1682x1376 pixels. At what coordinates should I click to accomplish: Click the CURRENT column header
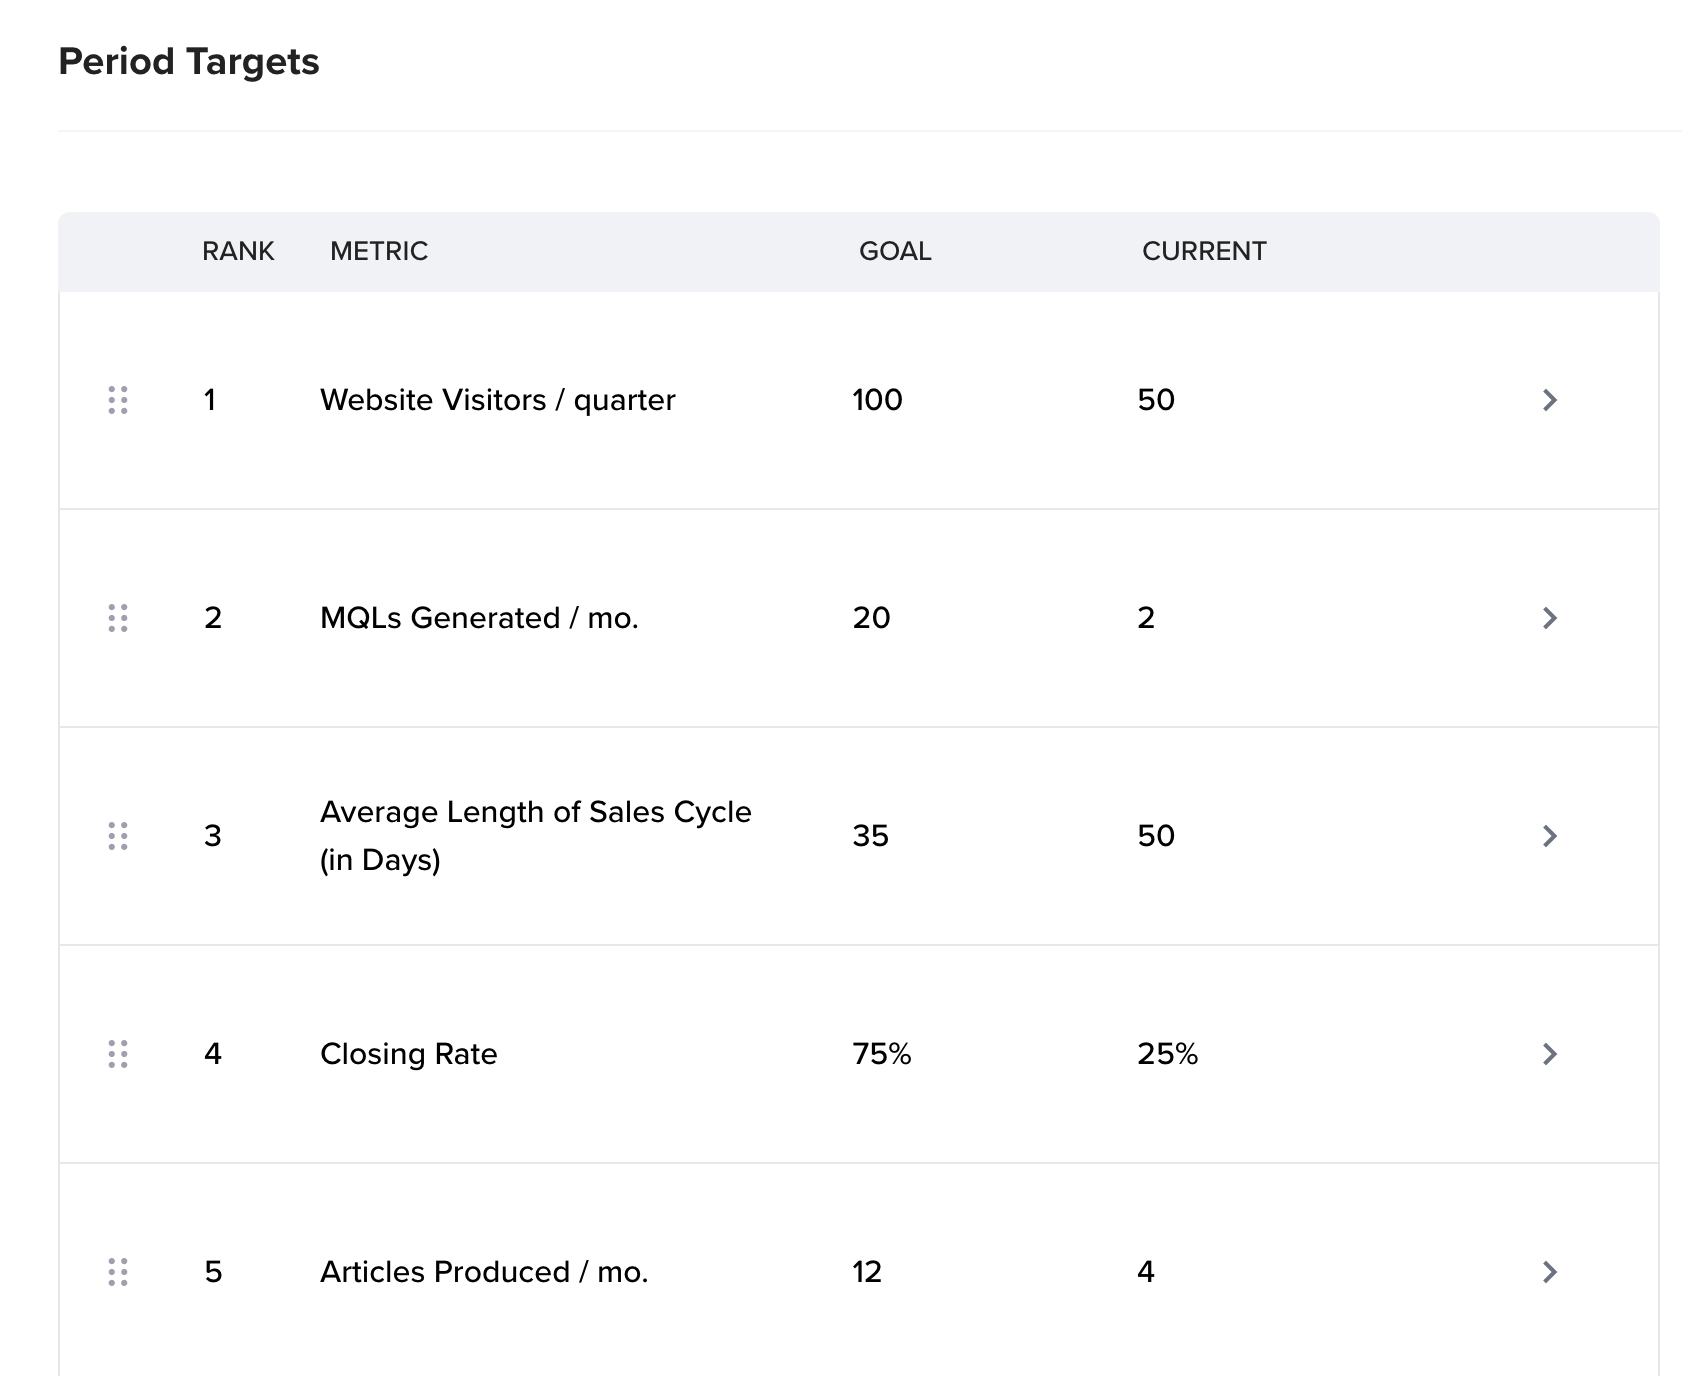(1204, 251)
